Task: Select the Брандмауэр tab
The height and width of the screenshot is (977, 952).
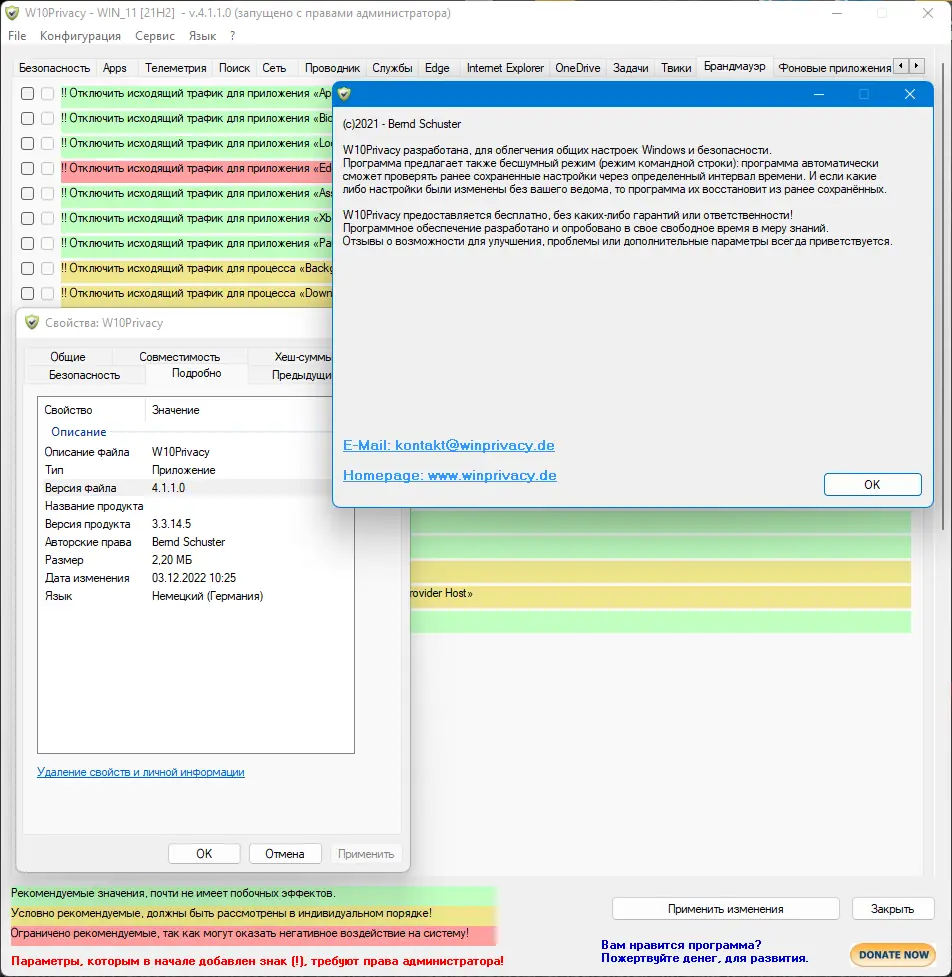Action: (x=735, y=66)
